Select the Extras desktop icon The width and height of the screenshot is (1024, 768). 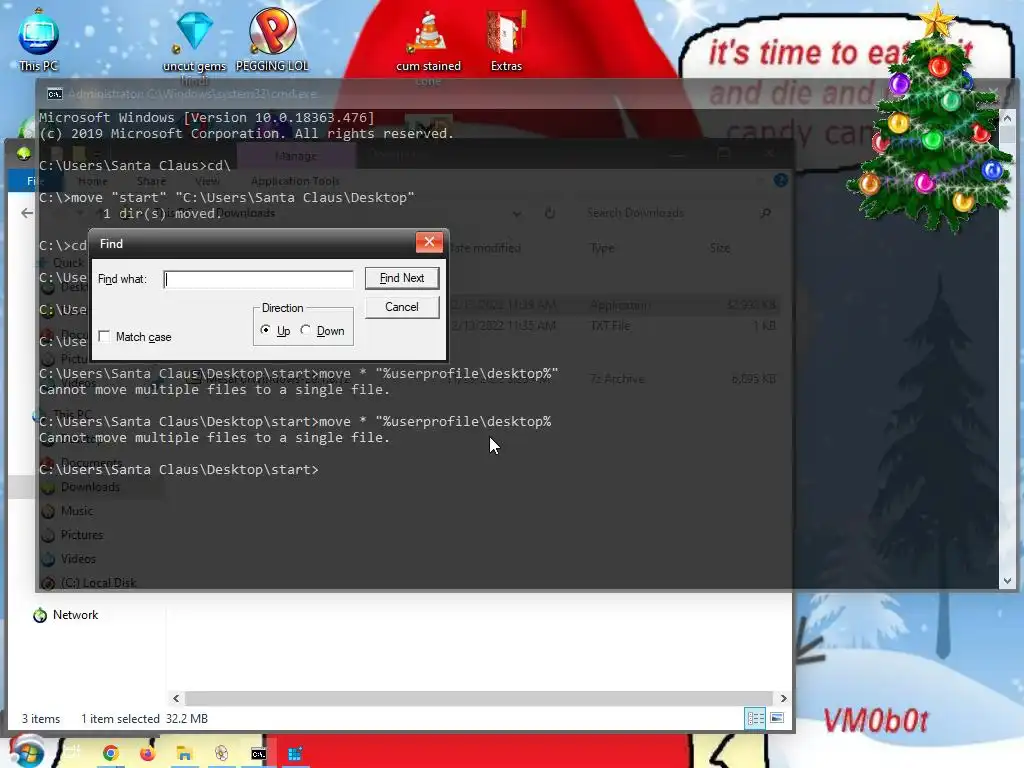(506, 40)
